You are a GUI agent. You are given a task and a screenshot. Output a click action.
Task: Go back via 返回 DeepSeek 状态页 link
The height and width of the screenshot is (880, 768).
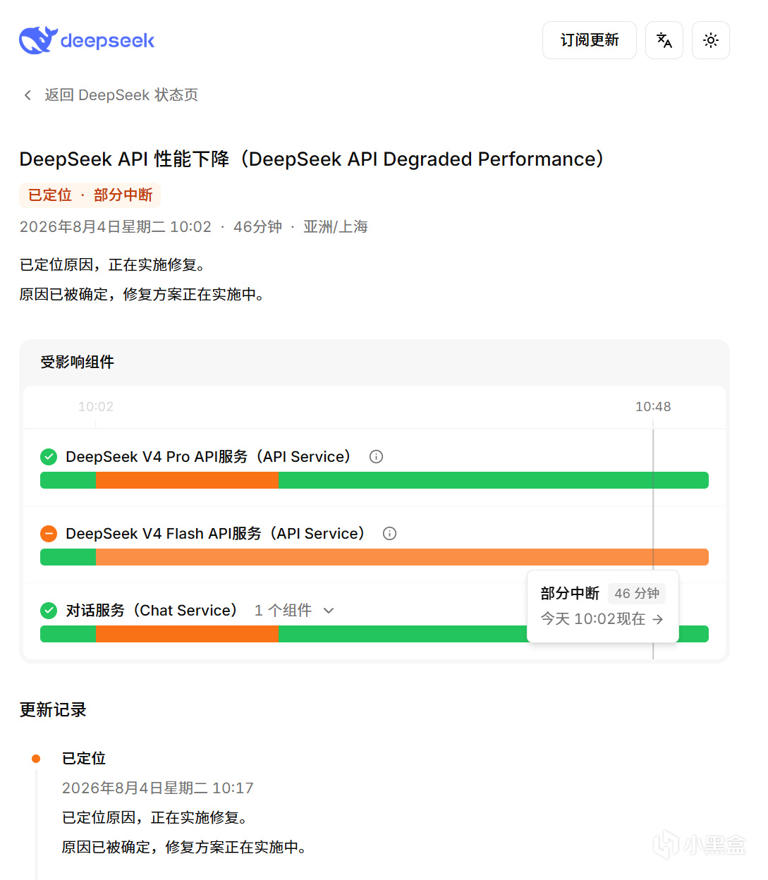click(x=121, y=95)
